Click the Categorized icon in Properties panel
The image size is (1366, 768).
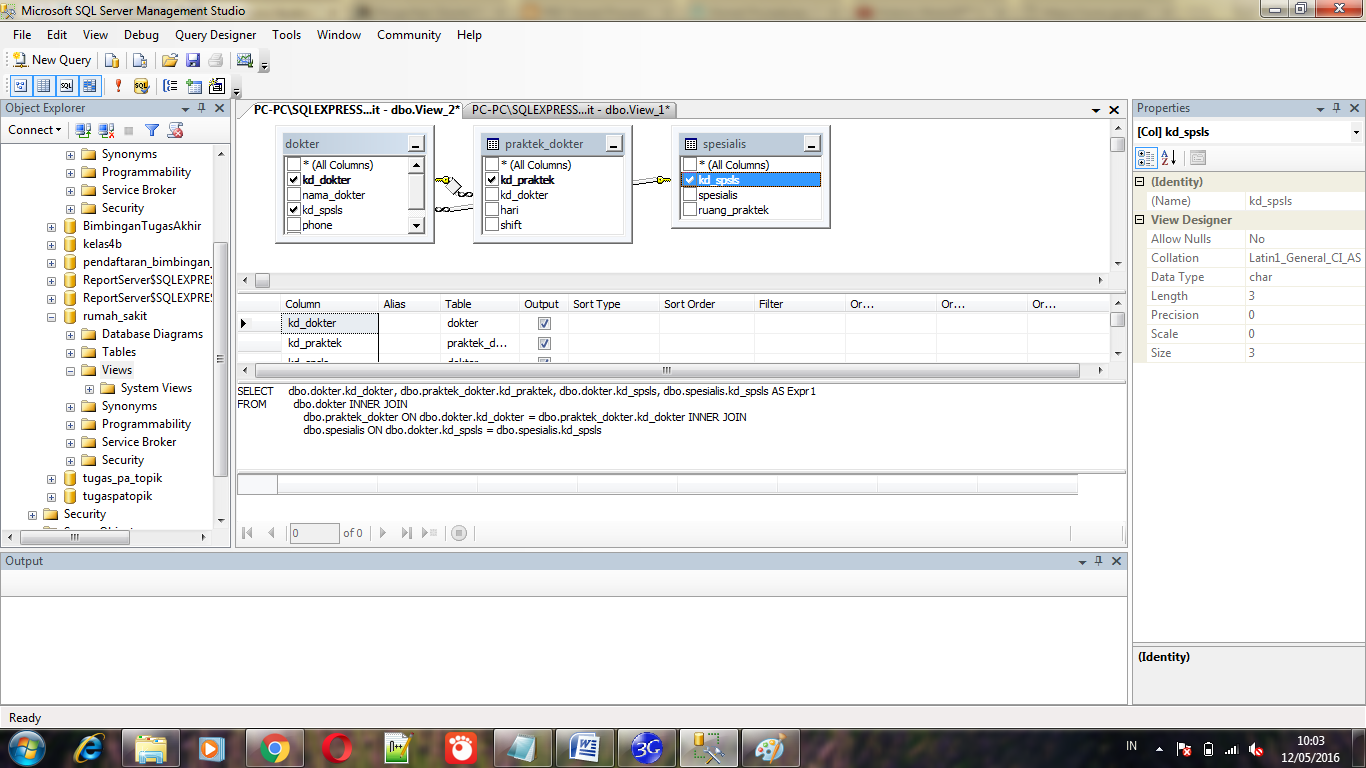1147,158
